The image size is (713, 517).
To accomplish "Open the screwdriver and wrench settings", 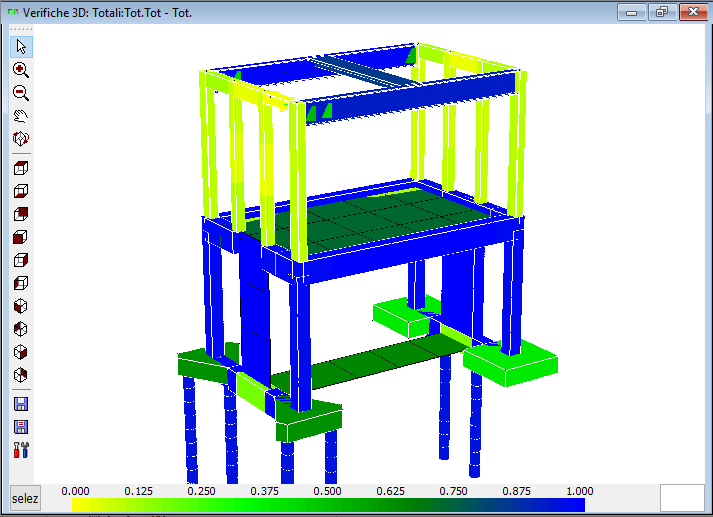I will (x=21, y=450).
